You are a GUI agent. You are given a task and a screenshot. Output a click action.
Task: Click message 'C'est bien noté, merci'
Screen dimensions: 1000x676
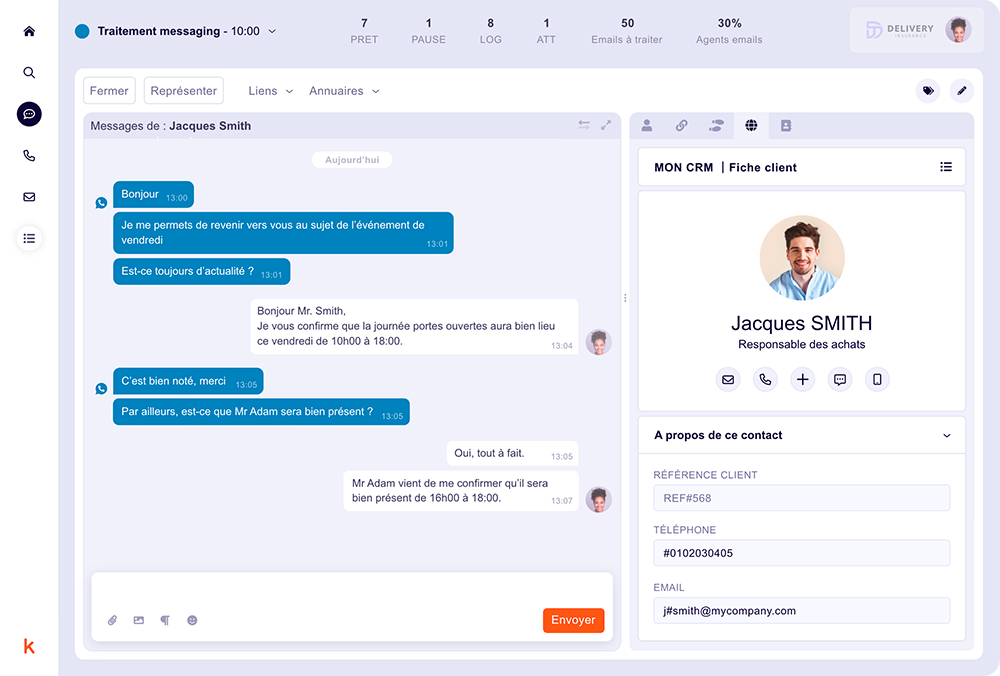[188, 381]
